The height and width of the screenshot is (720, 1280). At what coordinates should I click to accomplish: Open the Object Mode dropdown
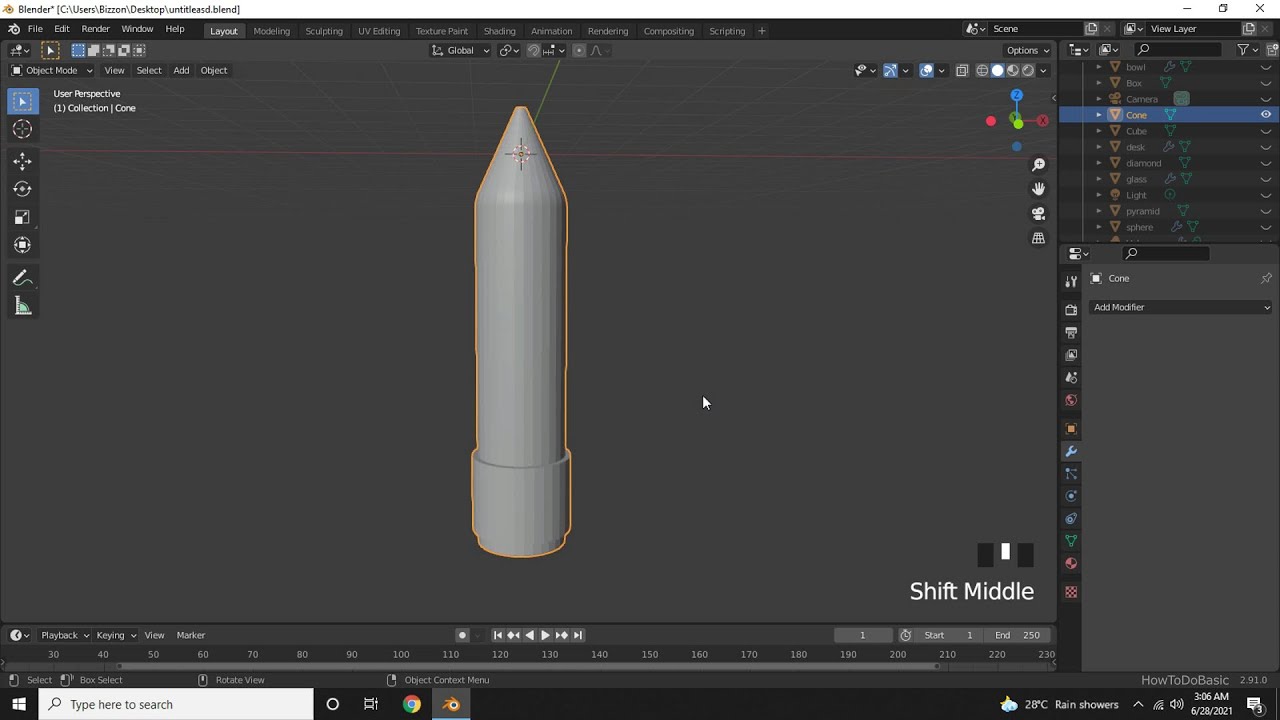tap(51, 70)
